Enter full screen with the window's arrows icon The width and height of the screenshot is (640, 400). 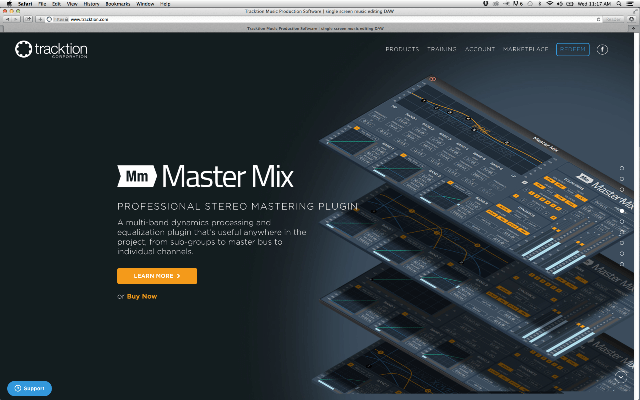click(634, 11)
